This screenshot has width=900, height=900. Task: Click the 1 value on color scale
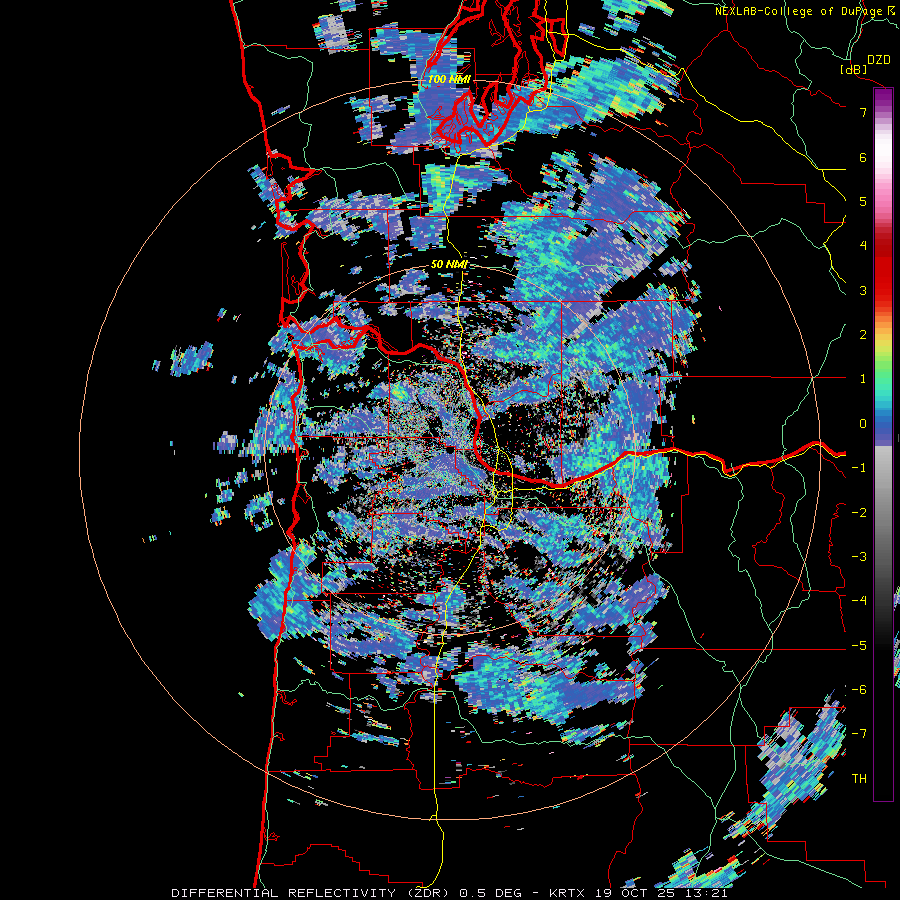click(863, 379)
